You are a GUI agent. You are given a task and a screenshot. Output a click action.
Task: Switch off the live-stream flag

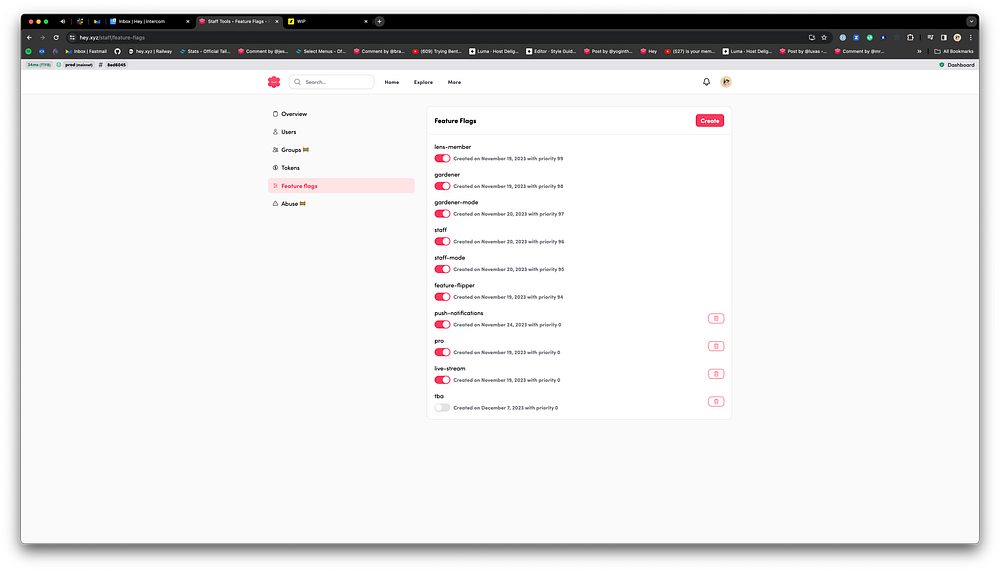tap(442, 380)
